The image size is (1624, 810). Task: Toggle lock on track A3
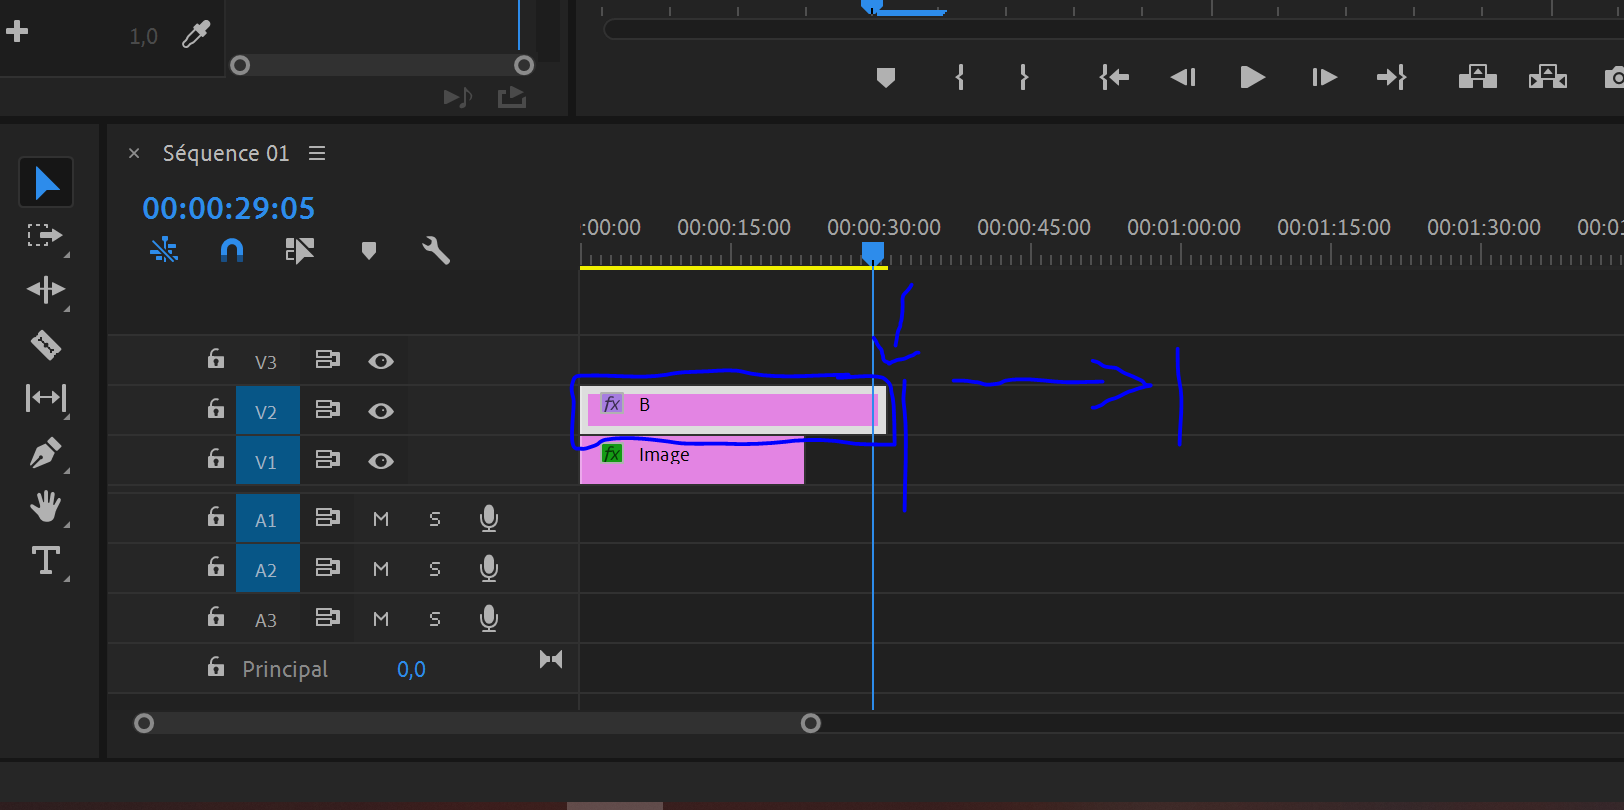[x=216, y=617]
